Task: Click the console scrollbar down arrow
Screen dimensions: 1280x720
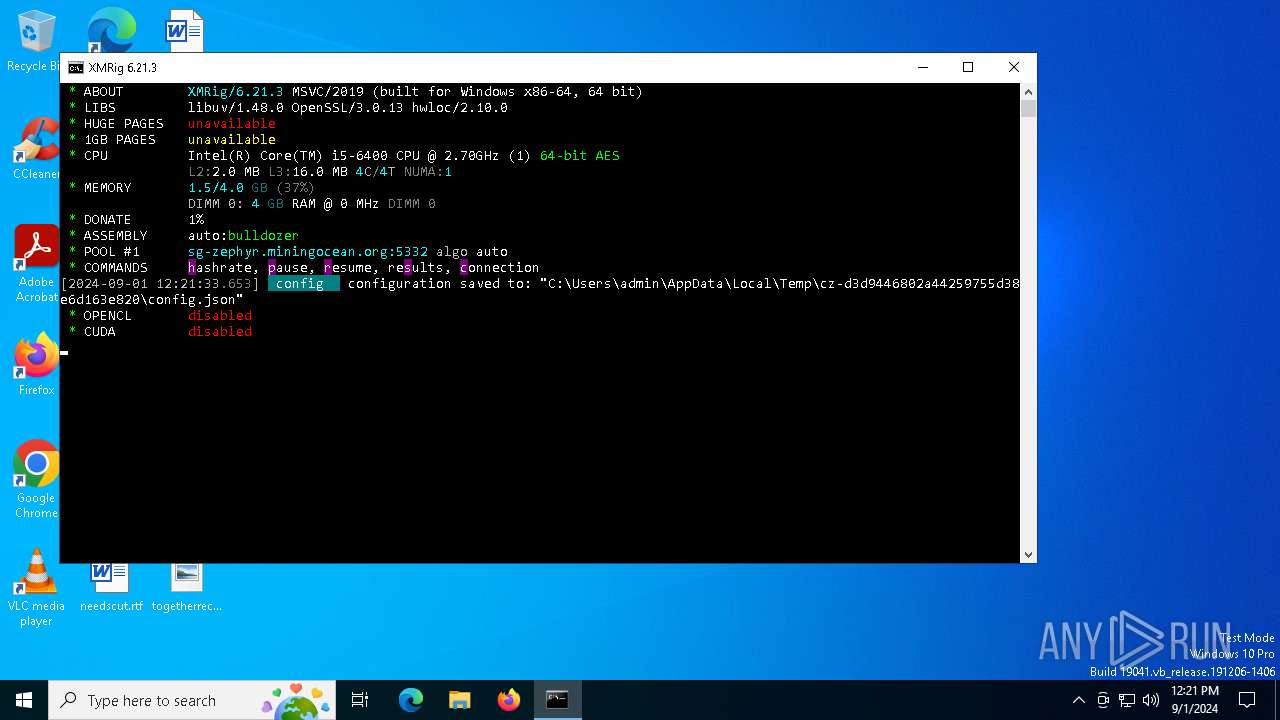Action: (1028, 554)
